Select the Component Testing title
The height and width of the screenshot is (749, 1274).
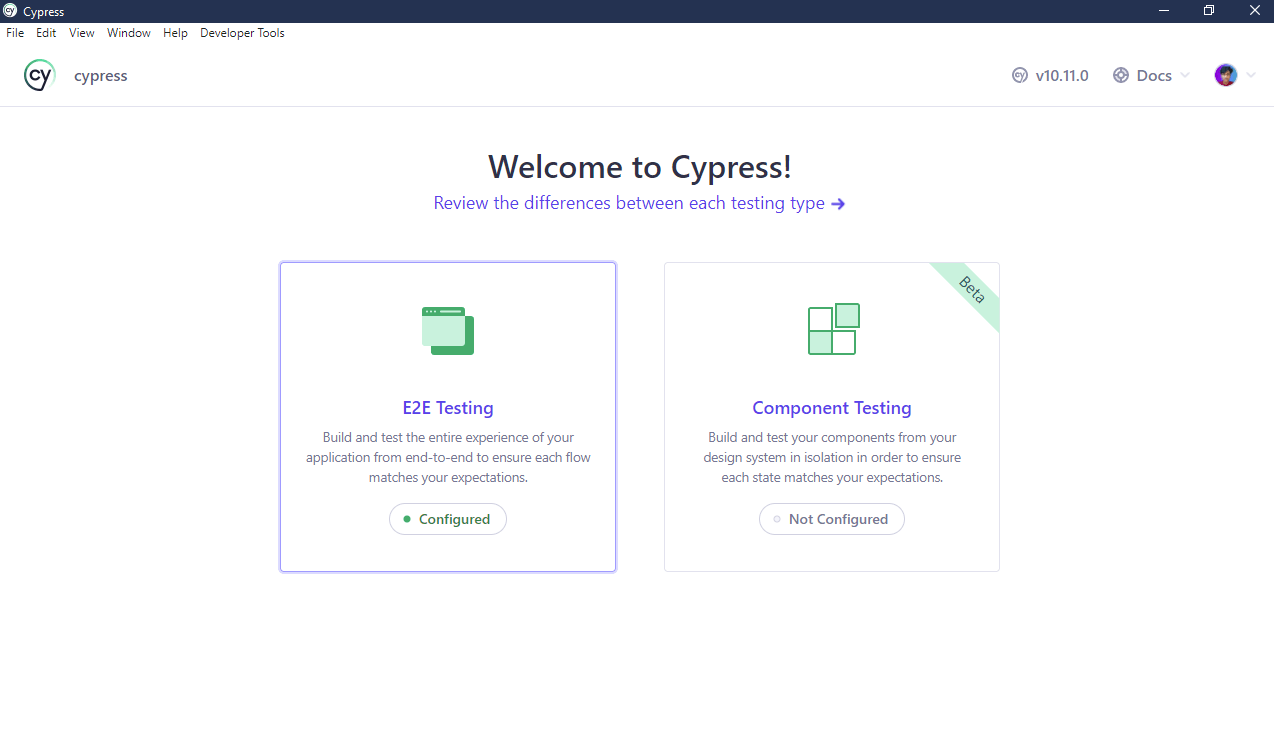(832, 408)
